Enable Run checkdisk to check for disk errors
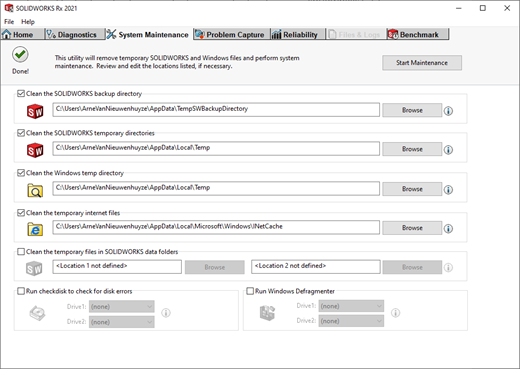The image size is (520, 369). (x=21, y=291)
